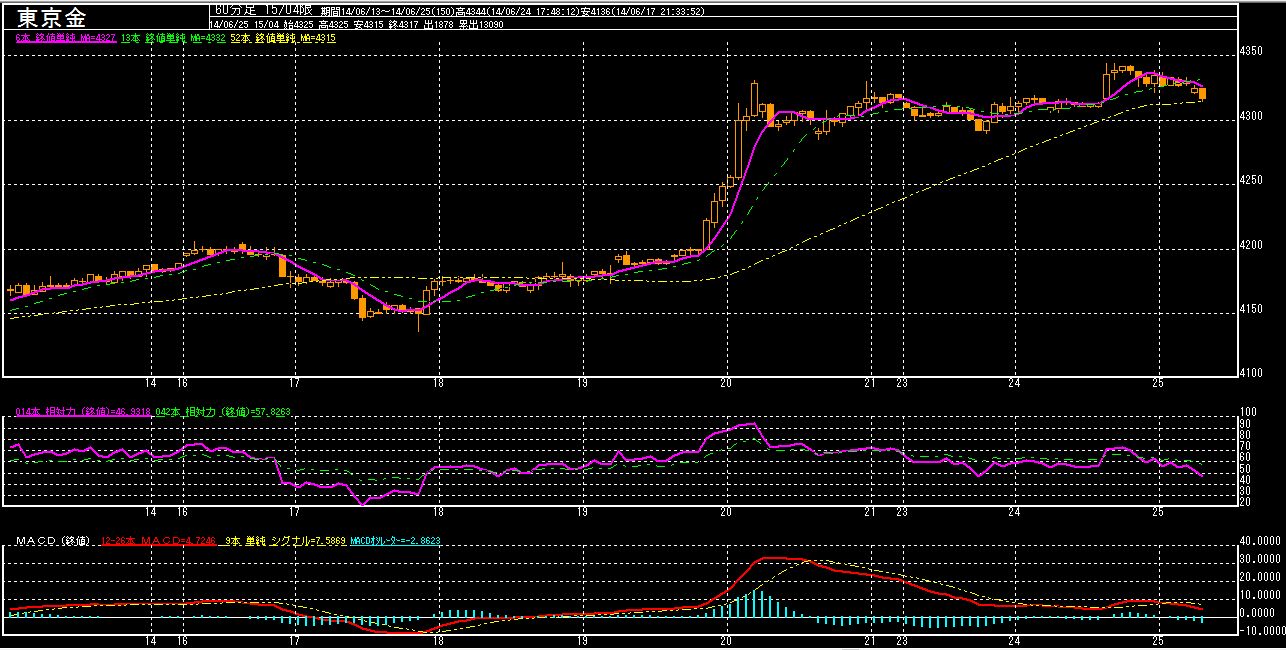Select the 60分足 15/04限 header text
Image resolution: width=1286 pixels, height=650 pixels.
coord(264,10)
